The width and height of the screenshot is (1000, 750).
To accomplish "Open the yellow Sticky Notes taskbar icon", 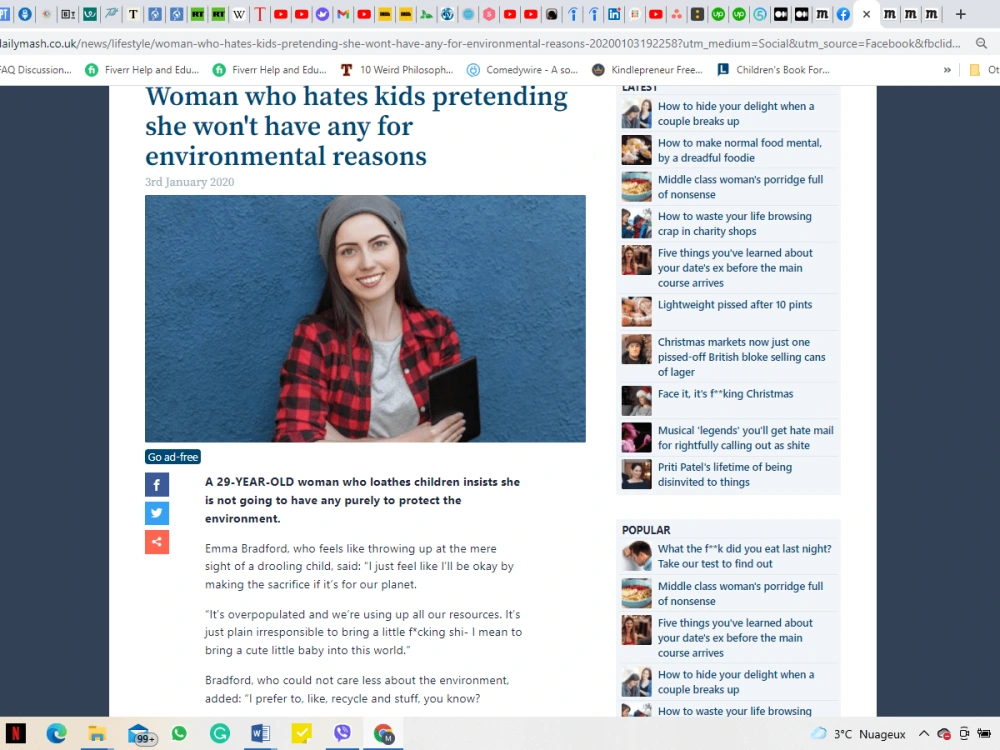I will (301, 733).
